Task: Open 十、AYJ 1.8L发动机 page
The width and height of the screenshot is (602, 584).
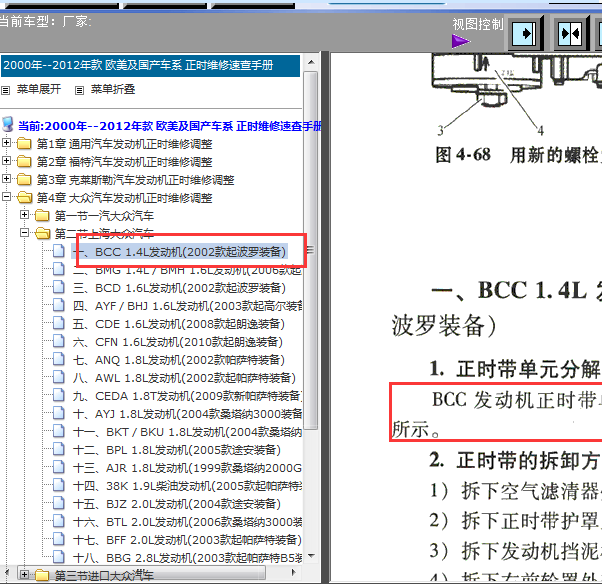Action: coord(187,414)
